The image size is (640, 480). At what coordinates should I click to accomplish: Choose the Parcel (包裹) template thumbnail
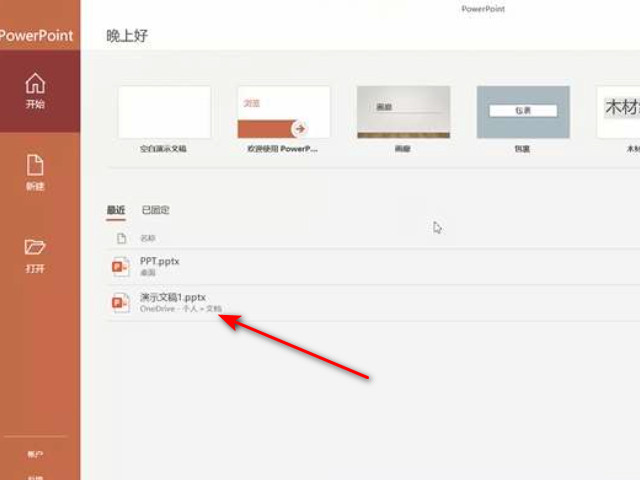click(x=523, y=112)
